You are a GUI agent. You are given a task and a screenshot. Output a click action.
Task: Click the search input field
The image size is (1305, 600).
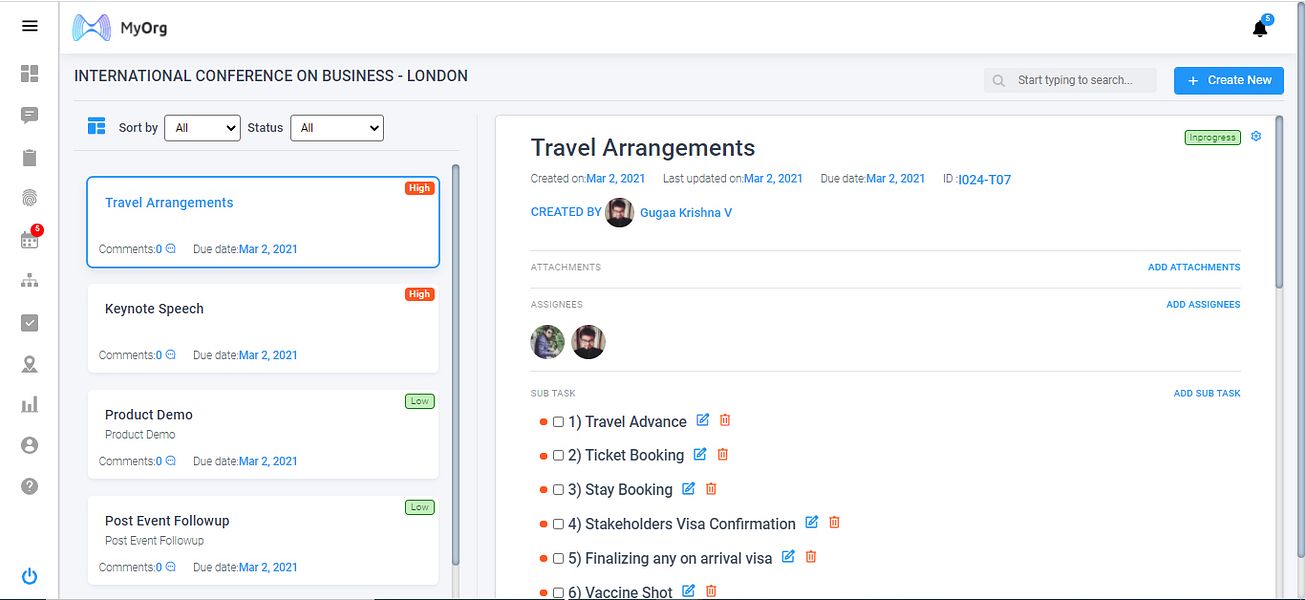click(x=1070, y=80)
